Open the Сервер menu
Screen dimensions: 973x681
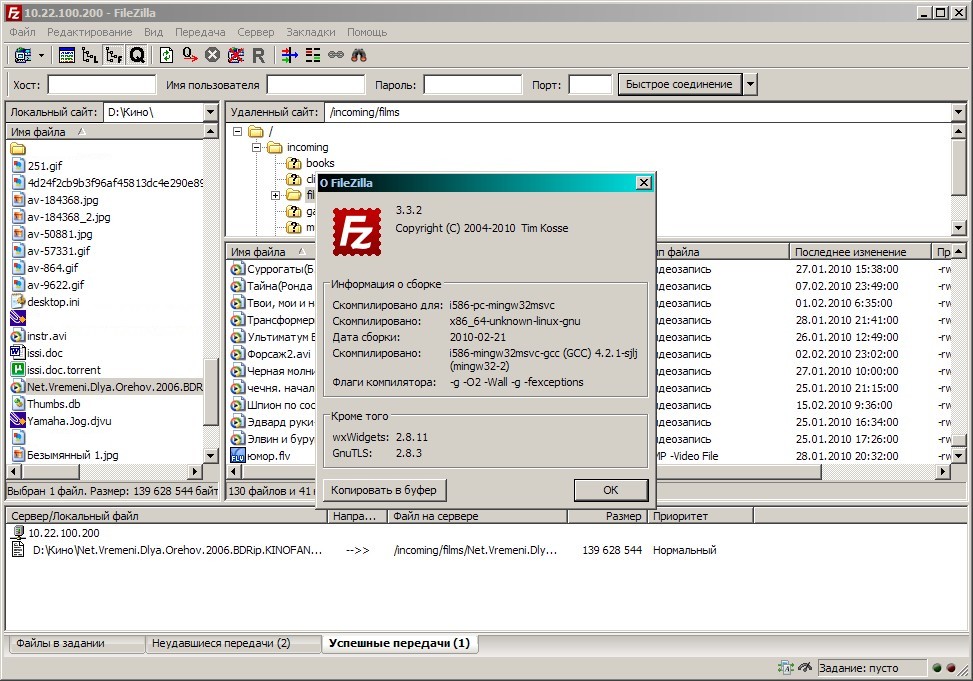[255, 32]
